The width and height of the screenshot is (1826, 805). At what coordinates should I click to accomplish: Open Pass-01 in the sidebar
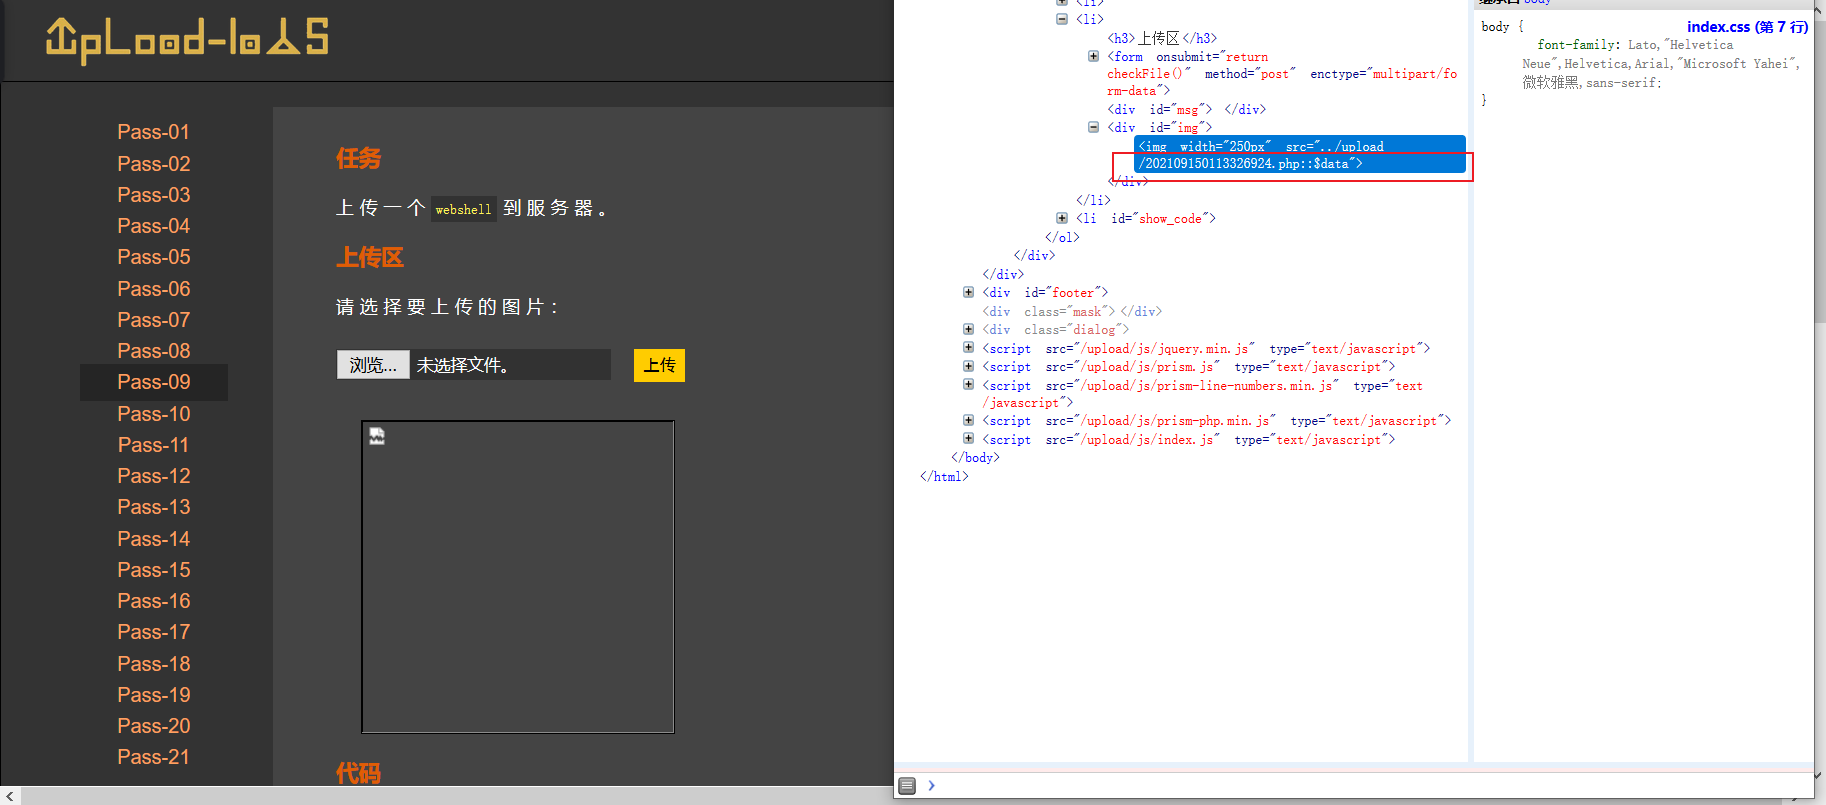tap(153, 132)
